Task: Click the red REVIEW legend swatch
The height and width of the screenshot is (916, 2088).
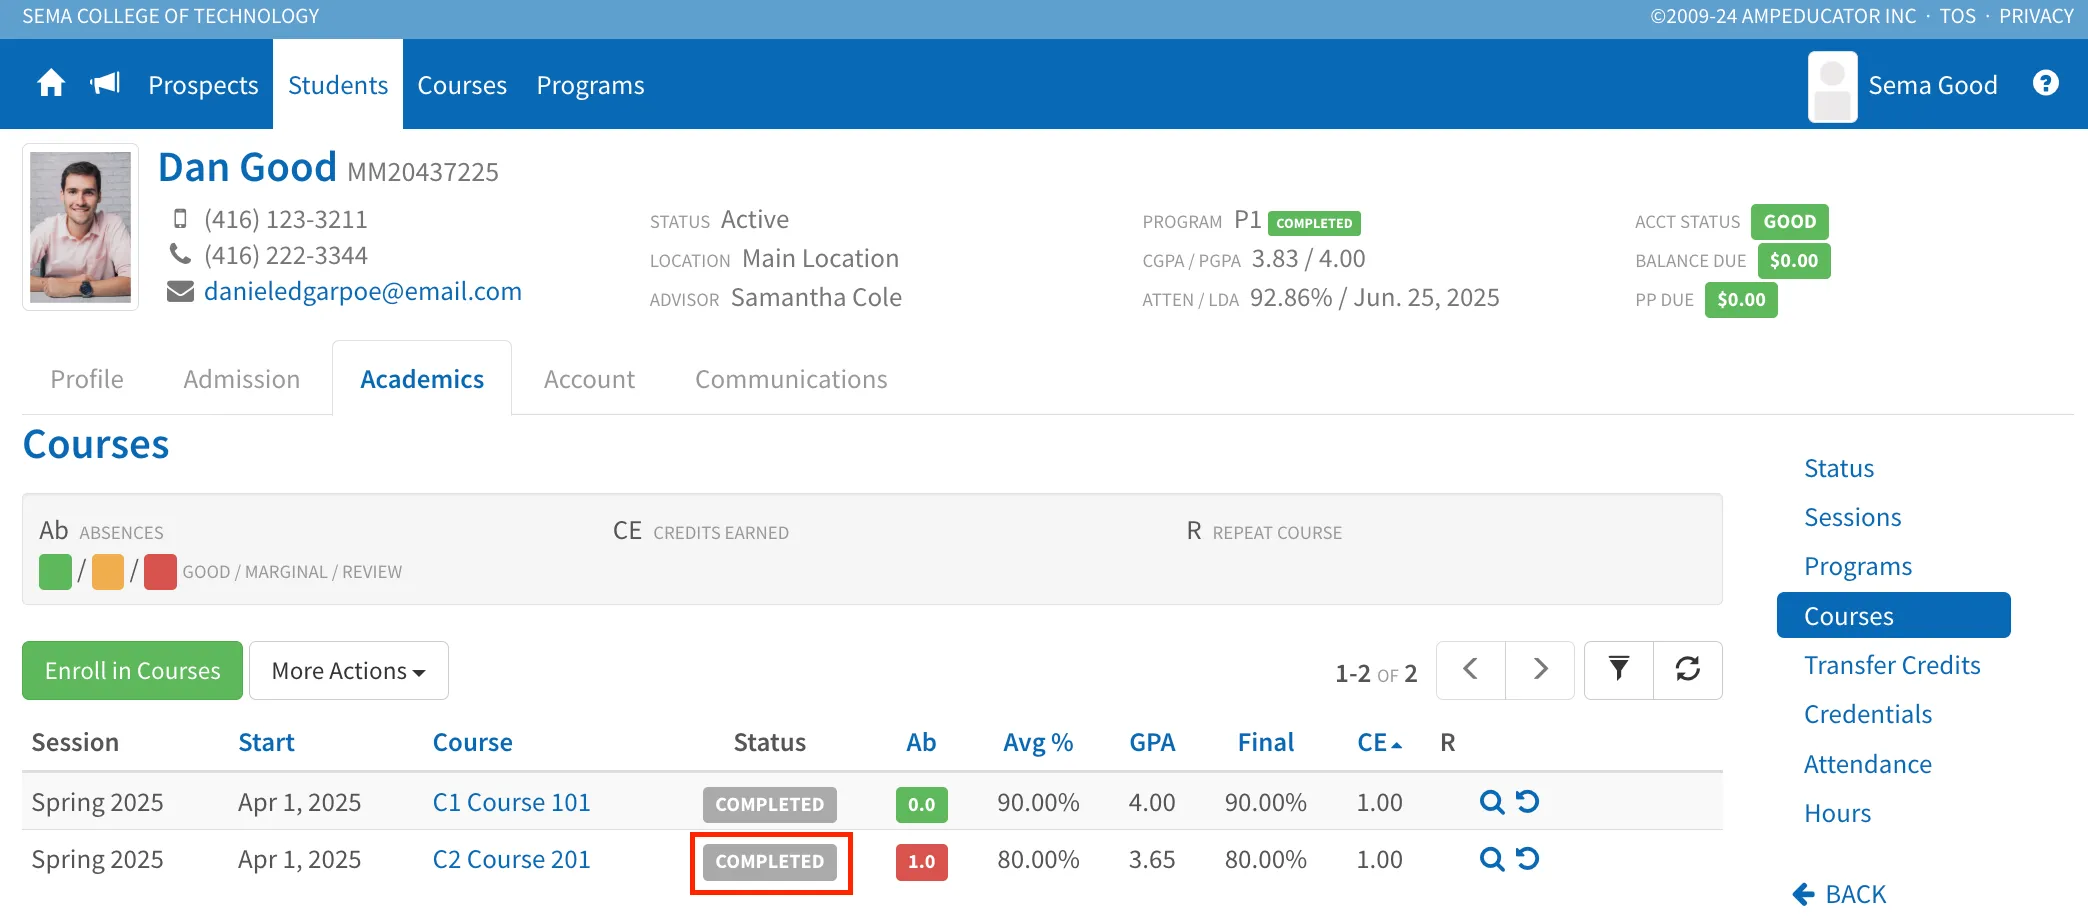Action: 160,572
